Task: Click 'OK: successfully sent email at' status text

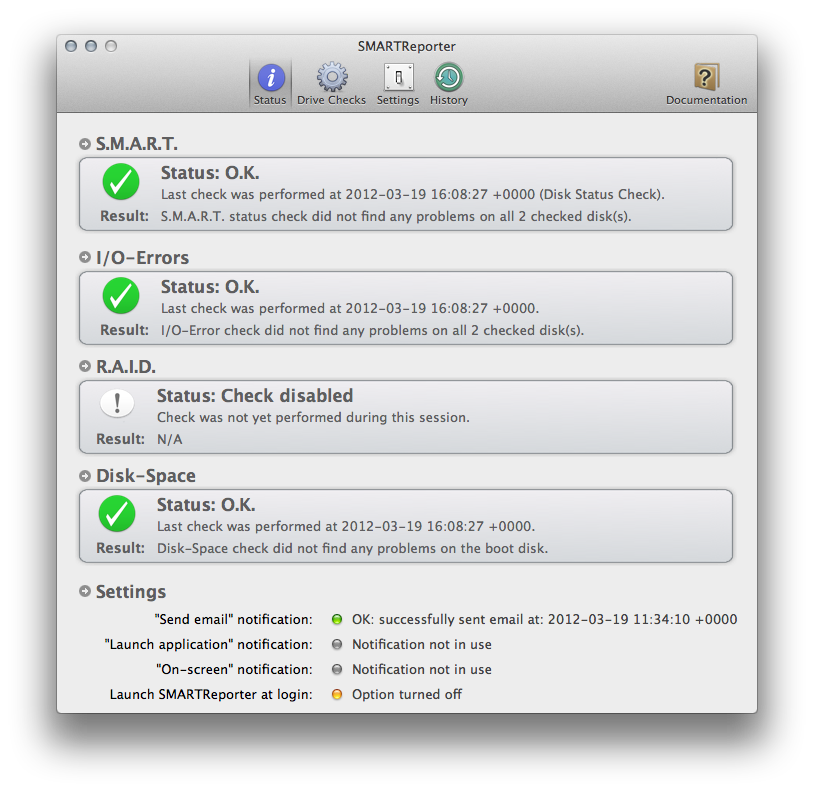Action: point(545,619)
